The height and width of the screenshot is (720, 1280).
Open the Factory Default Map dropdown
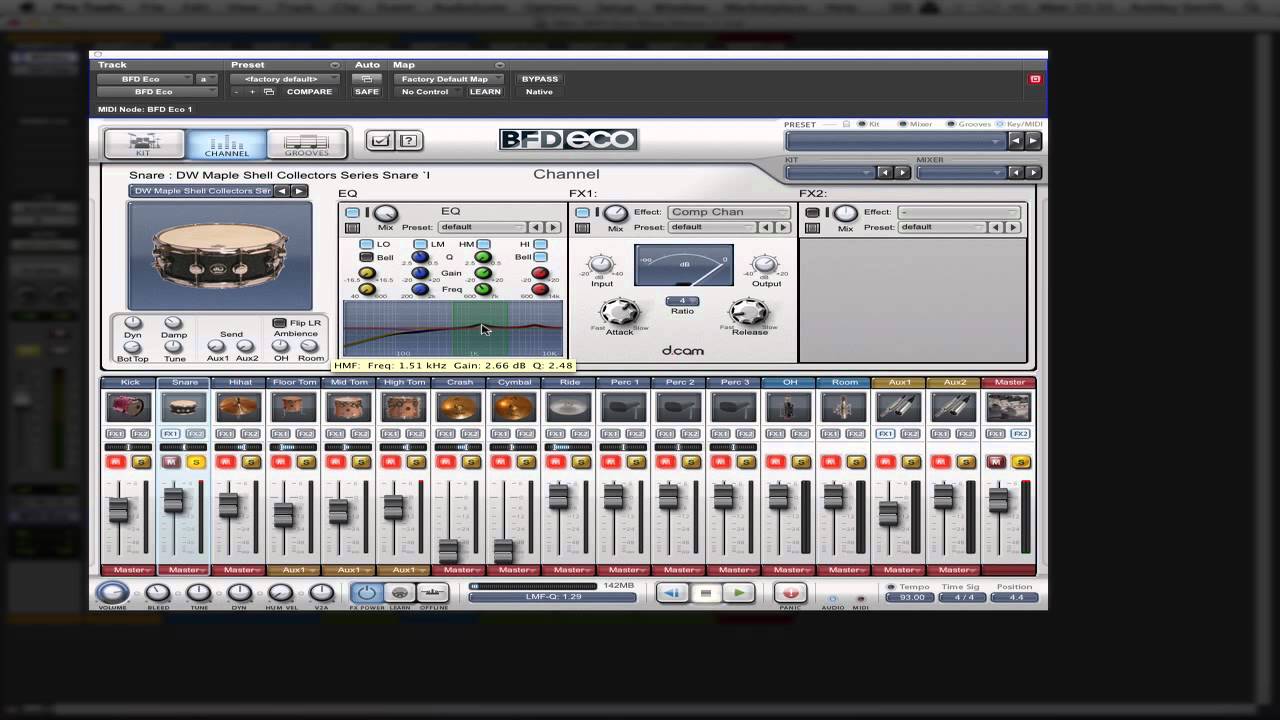click(447, 79)
